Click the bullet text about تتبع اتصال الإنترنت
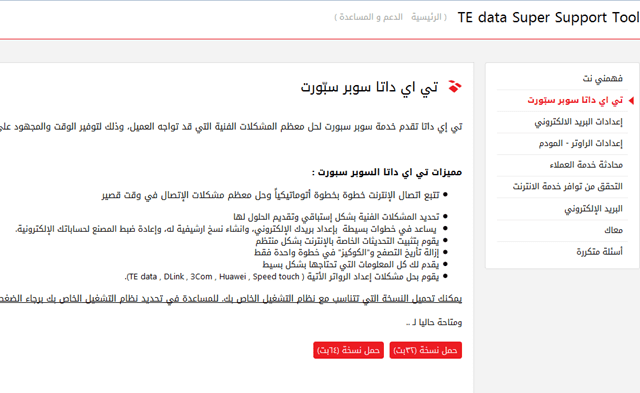The width and height of the screenshot is (640, 393). coord(271,195)
